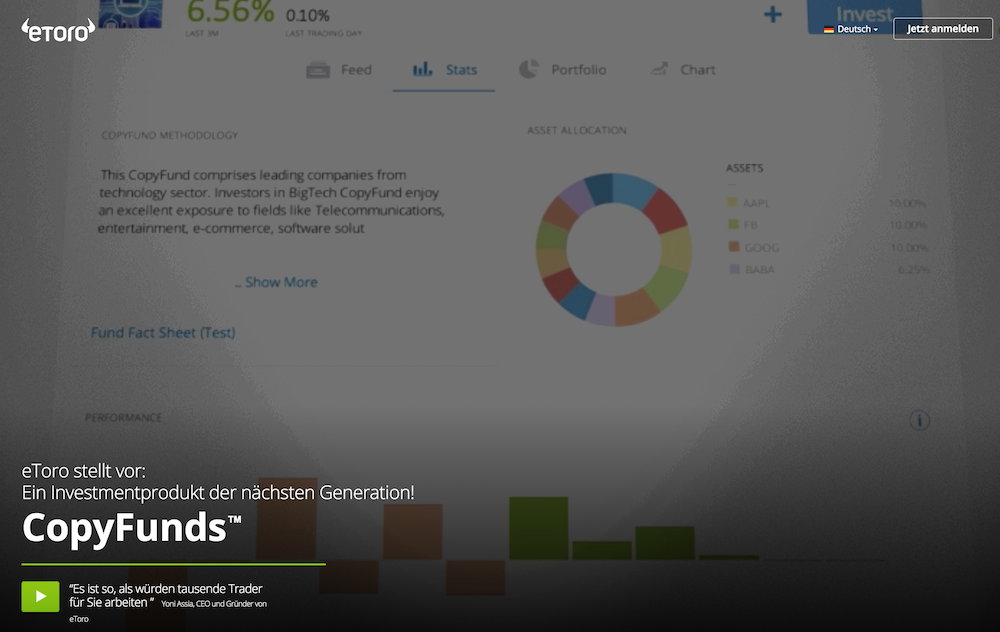The width and height of the screenshot is (1000, 632).
Task: Switch to the Chart tab
Action: pyautogui.click(x=683, y=70)
